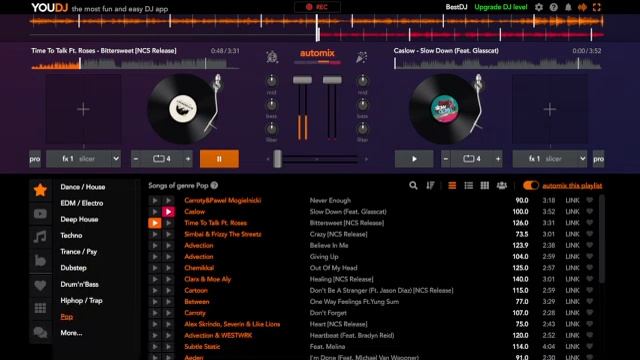Toggle left deck loop 4
640x360 pixels.
[162, 159]
